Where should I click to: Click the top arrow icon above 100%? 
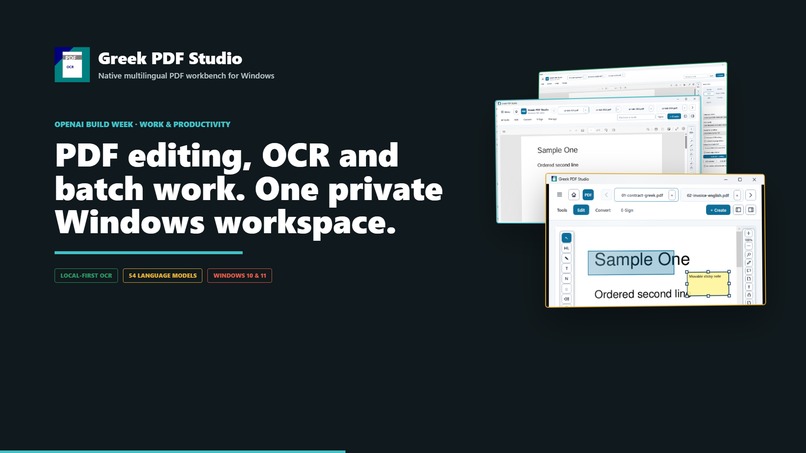point(748,233)
